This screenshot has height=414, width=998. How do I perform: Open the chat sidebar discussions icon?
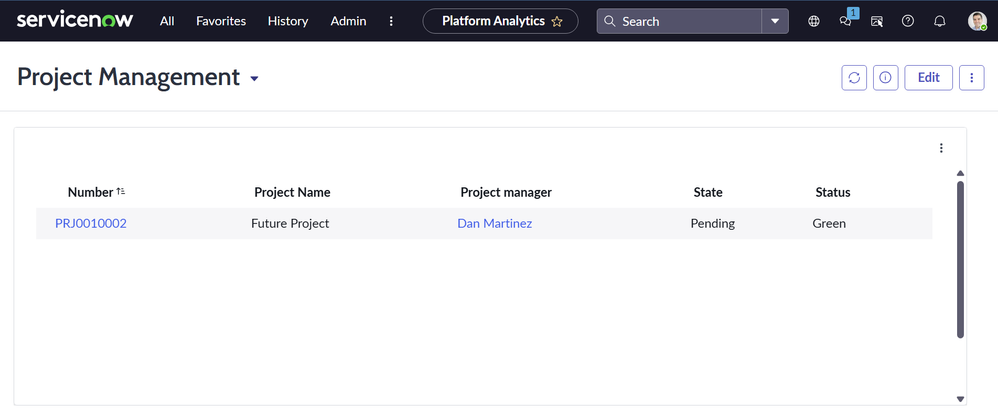tap(846, 21)
